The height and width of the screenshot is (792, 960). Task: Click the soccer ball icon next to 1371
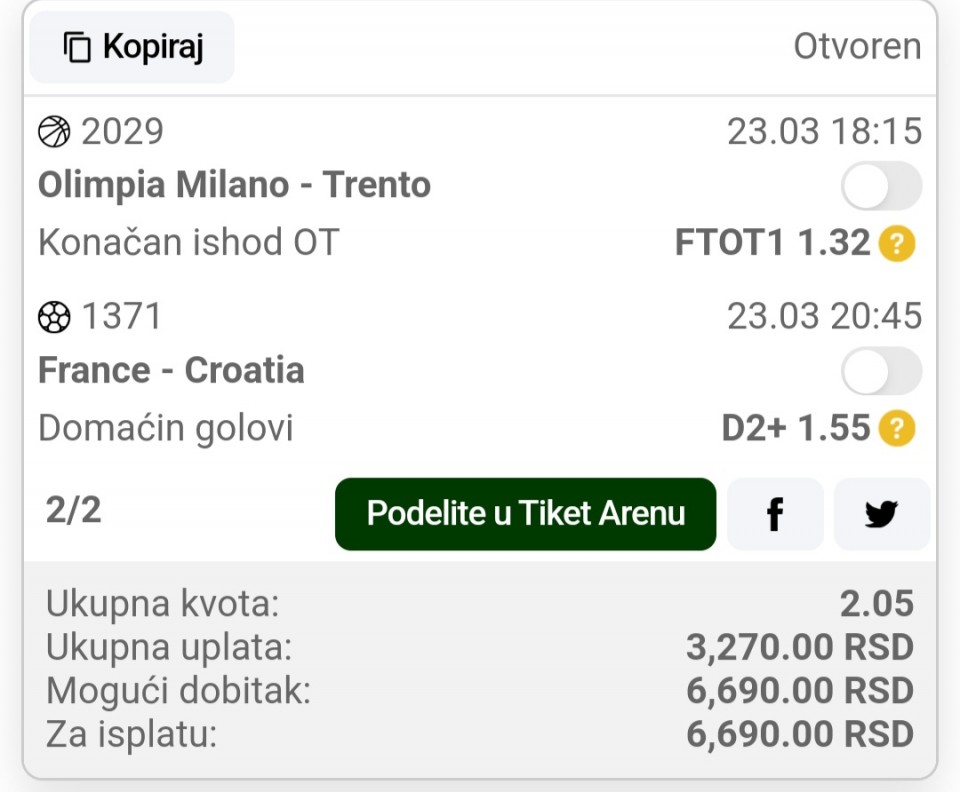[x=54, y=316]
